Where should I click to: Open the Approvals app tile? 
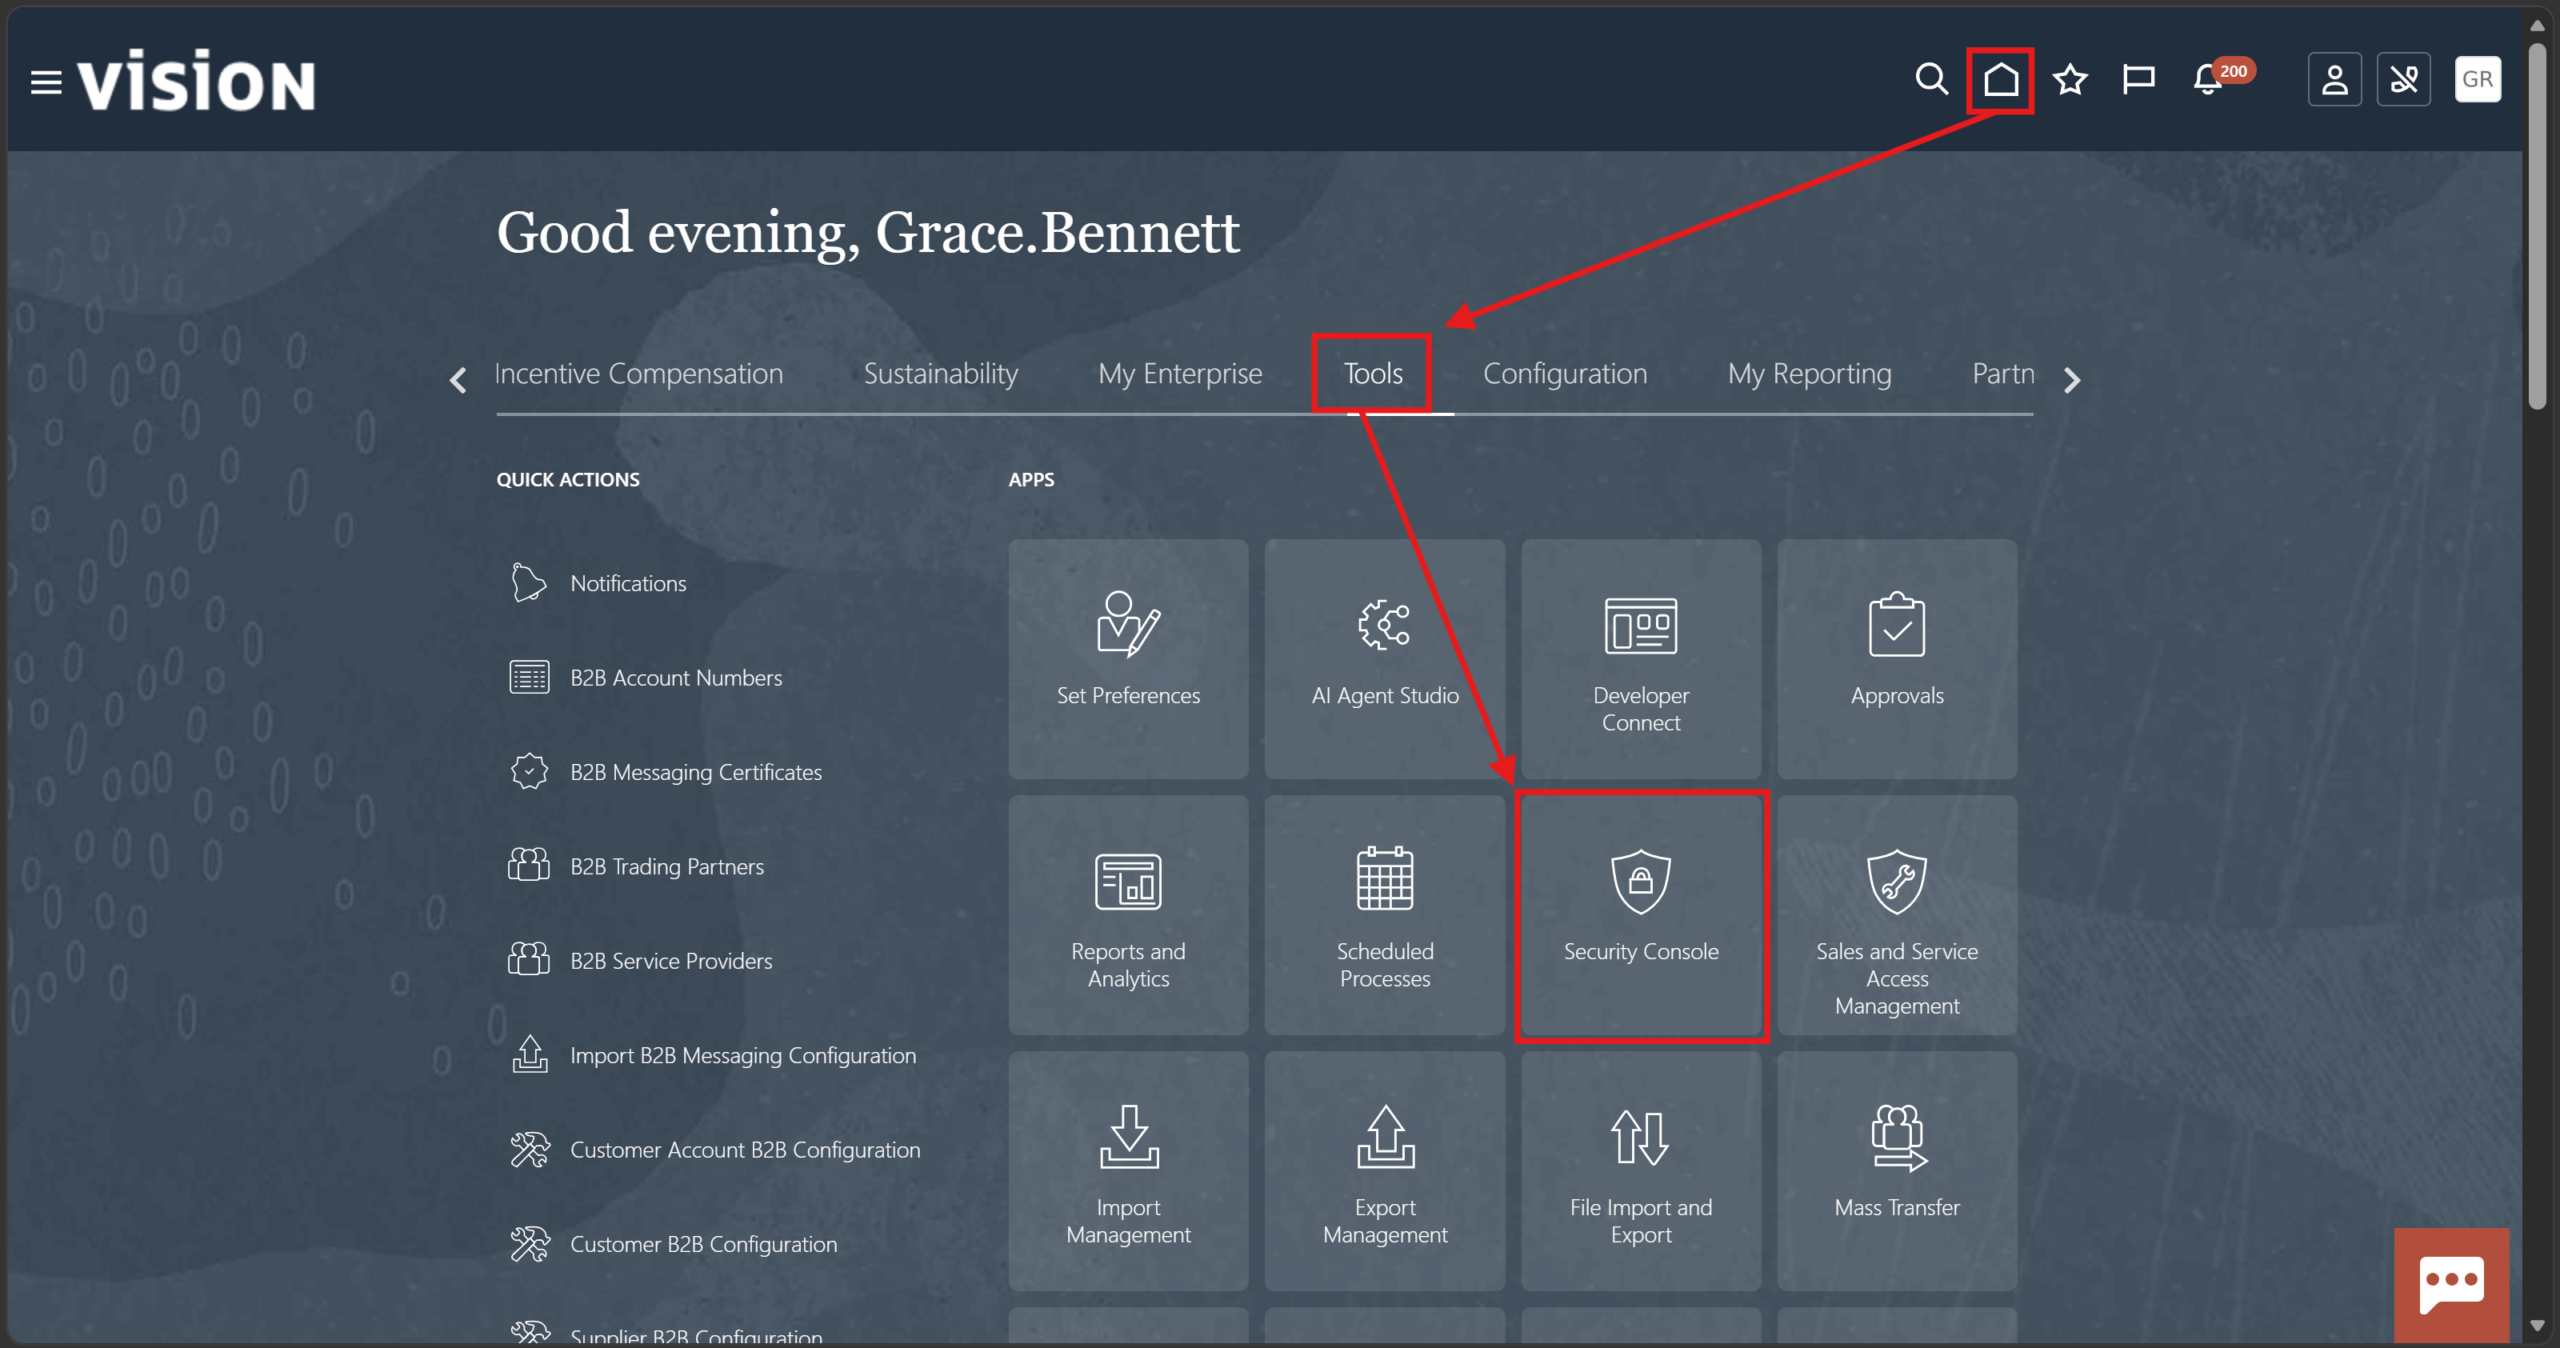click(x=1896, y=659)
